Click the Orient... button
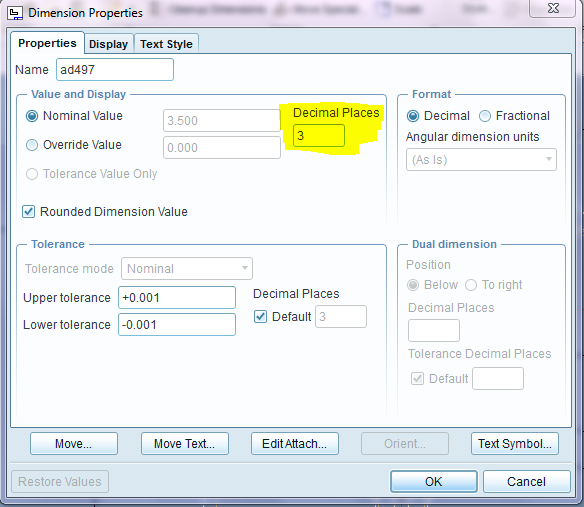Screen dimensions: 584x507 pos(404,443)
